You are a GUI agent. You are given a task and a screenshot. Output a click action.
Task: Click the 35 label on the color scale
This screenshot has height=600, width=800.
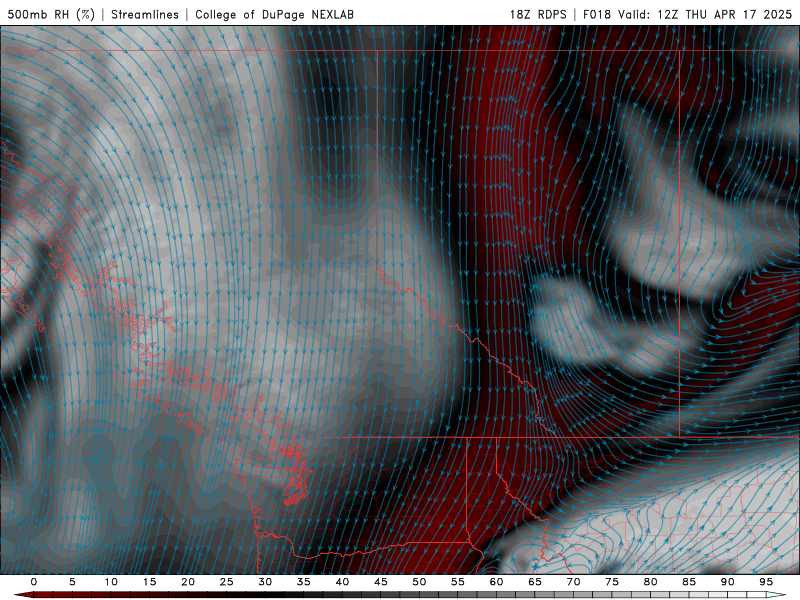[304, 582]
